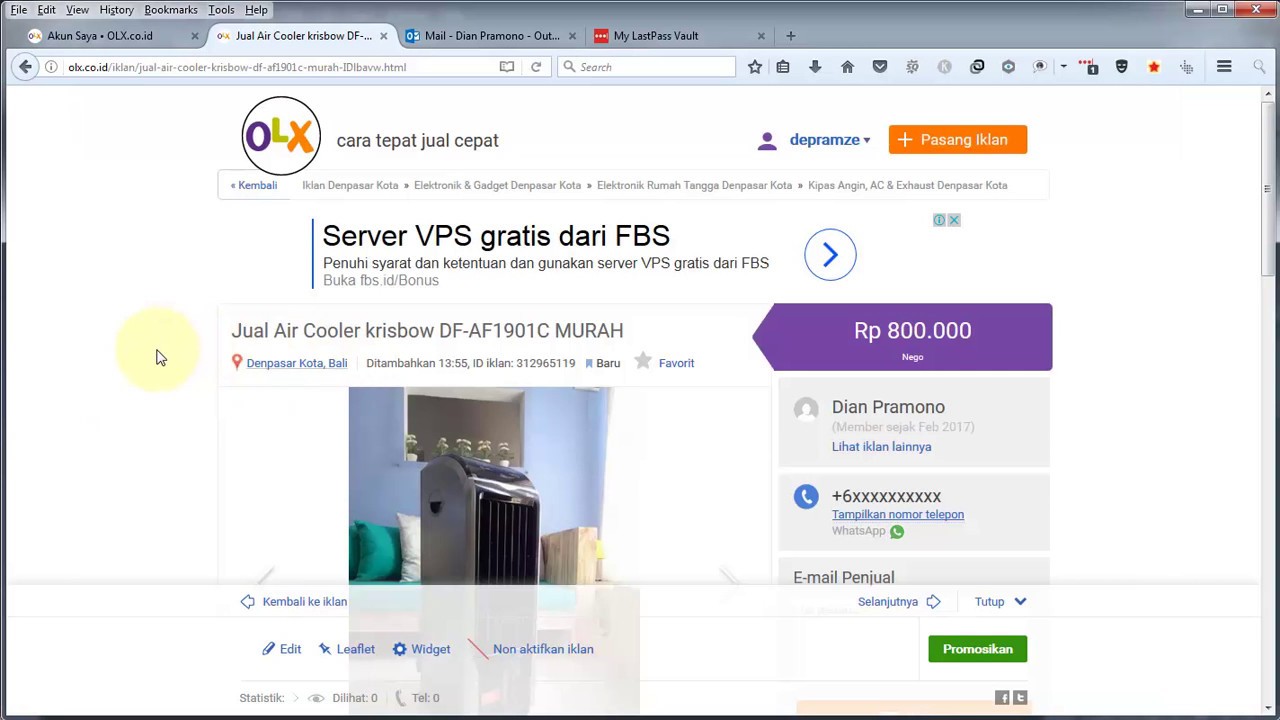
Task: Click the mask extension icon in toolbar
Action: 1122,67
